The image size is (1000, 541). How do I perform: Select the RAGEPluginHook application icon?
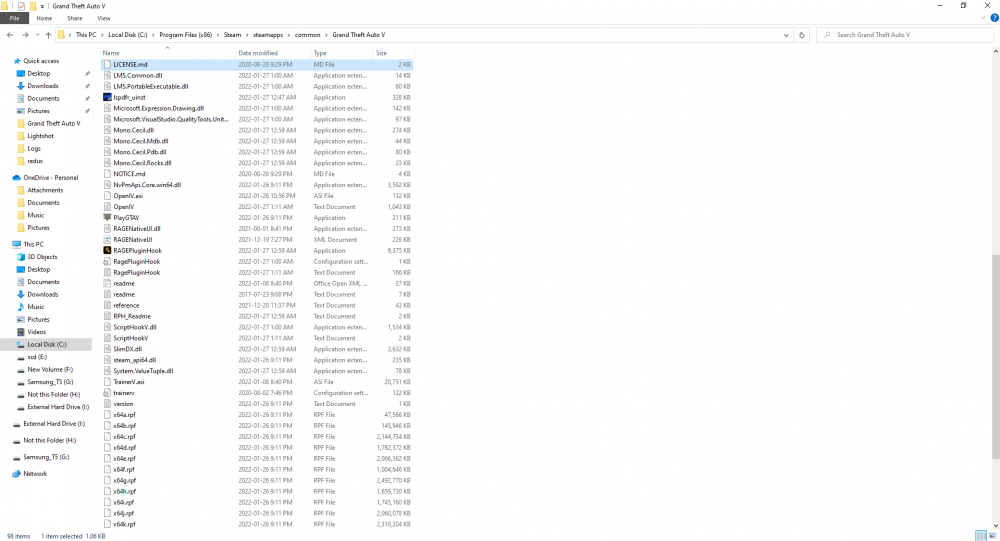(107, 251)
